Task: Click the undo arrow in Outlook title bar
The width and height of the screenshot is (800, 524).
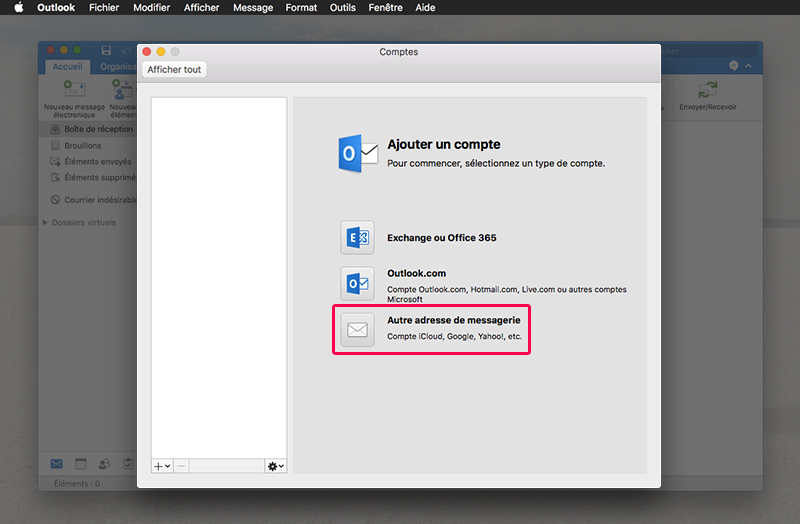Action: tap(127, 51)
